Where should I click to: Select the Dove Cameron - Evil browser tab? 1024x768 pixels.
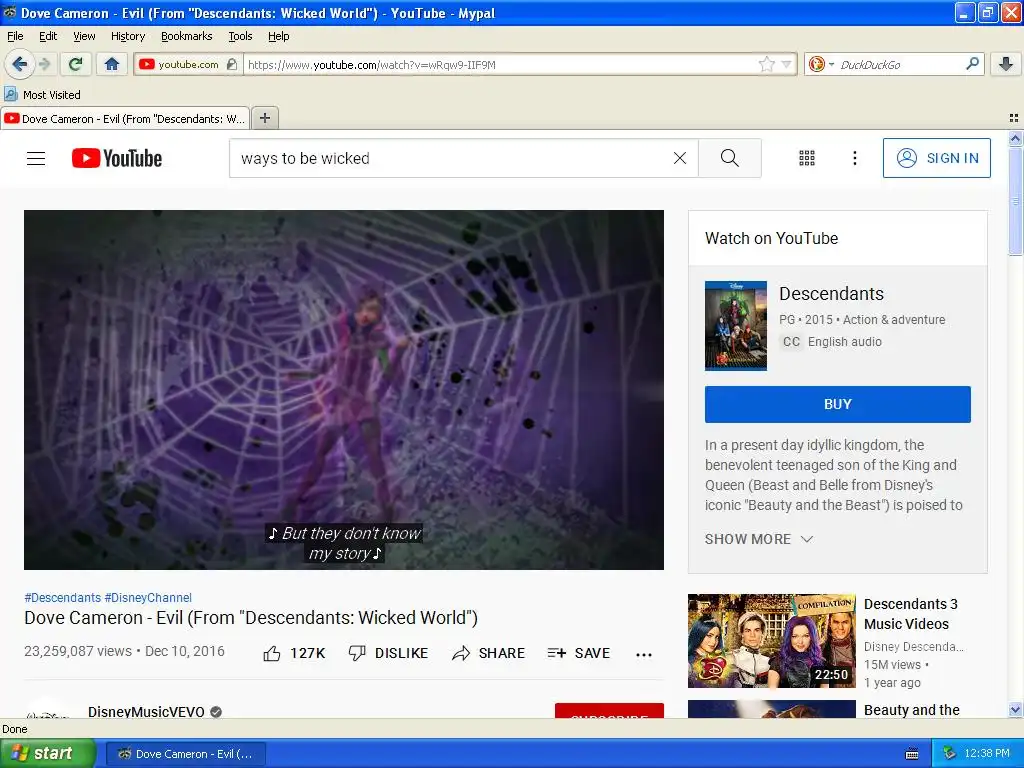[125, 118]
